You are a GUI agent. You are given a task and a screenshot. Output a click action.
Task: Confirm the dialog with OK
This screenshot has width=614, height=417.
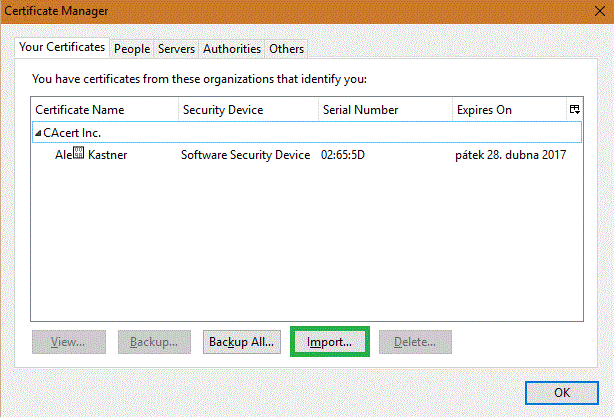pyautogui.click(x=561, y=392)
